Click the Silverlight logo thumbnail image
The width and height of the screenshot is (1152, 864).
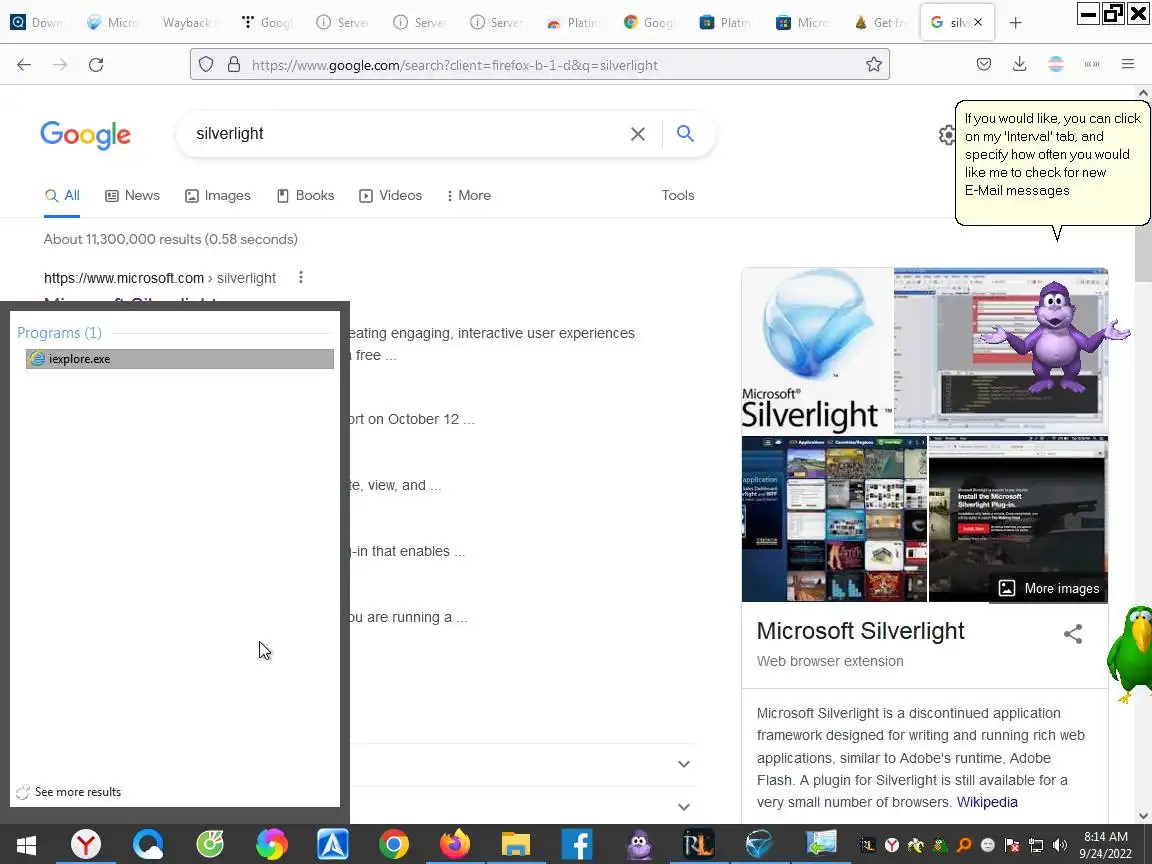pos(817,350)
